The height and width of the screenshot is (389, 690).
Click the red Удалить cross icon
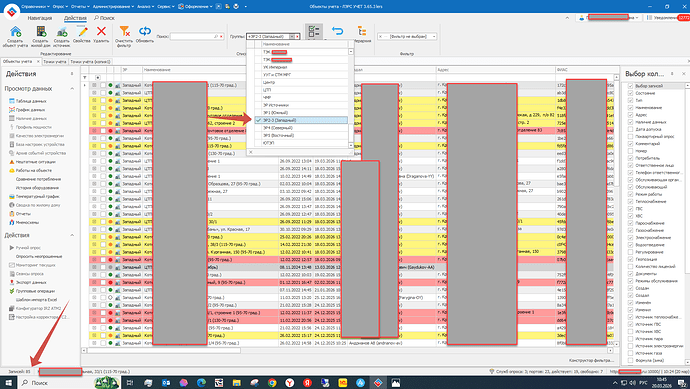point(101,31)
